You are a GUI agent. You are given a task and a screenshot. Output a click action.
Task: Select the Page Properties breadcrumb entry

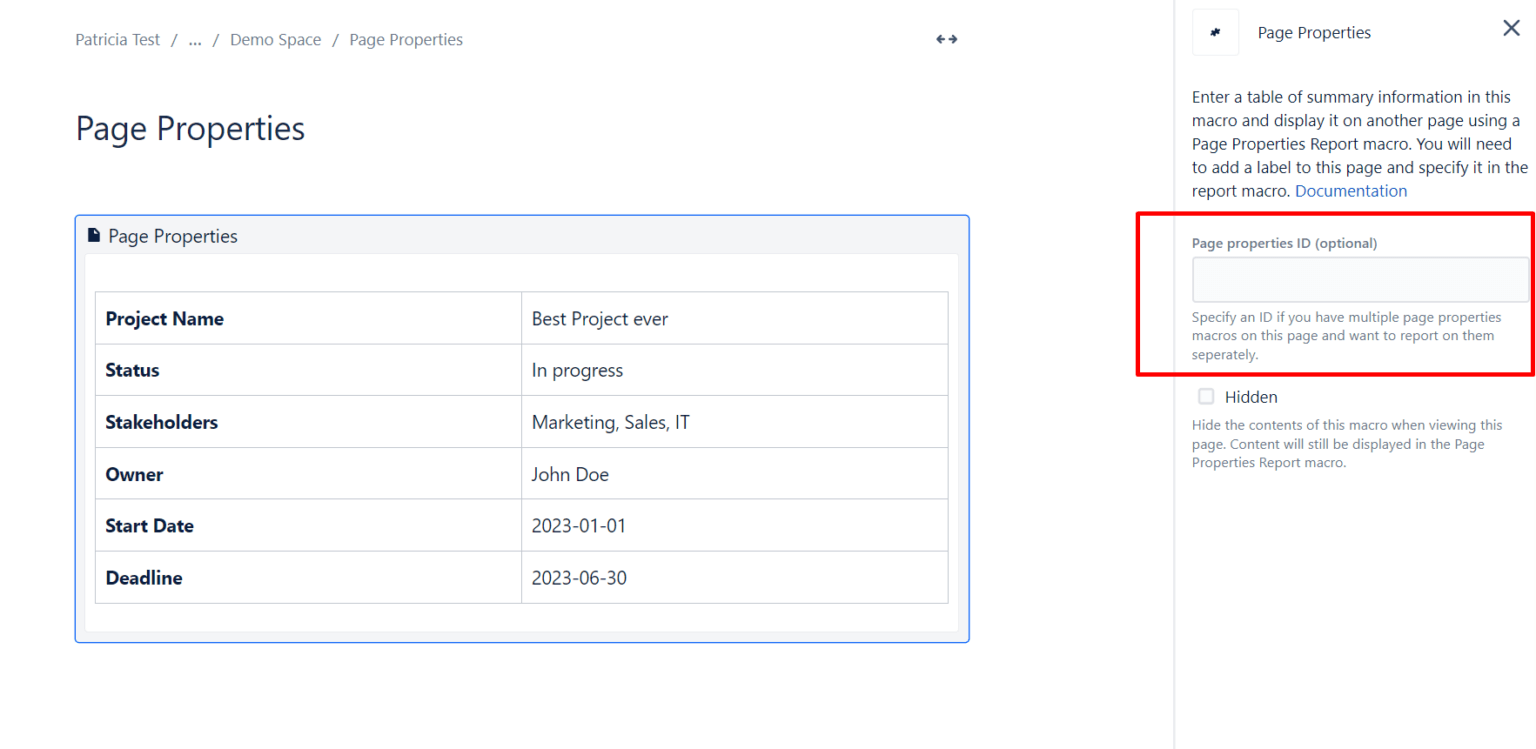[x=405, y=39]
